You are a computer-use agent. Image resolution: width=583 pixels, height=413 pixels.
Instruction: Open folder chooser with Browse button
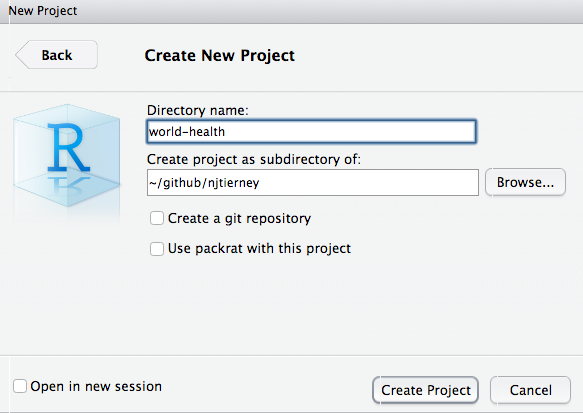point(525,182)
